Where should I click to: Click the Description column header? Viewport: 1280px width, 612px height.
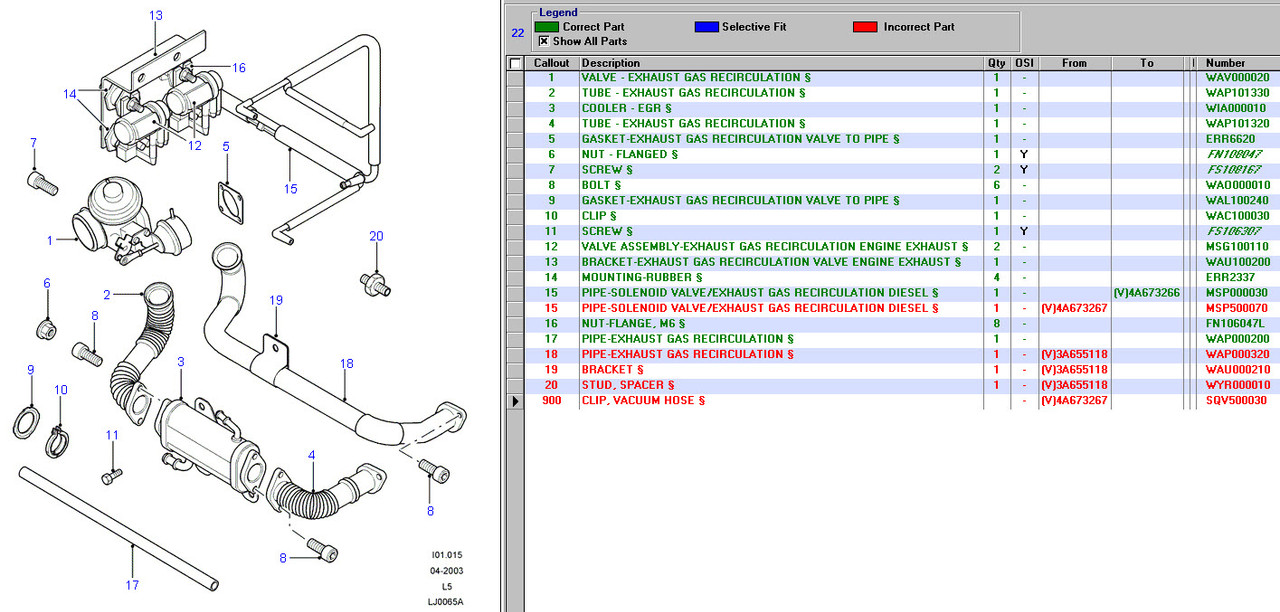click(x=781, y=63)
